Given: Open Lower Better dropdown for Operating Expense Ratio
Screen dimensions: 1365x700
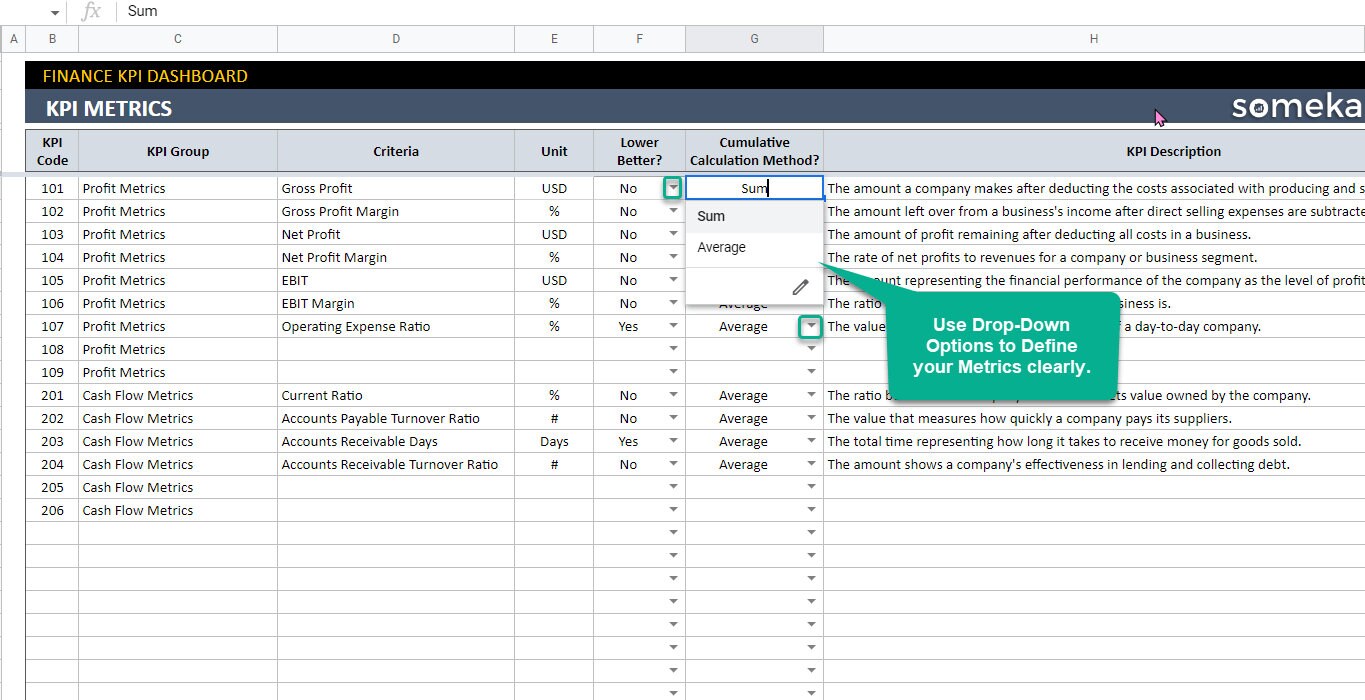Looking at the screenshot, I should (673, 326).
